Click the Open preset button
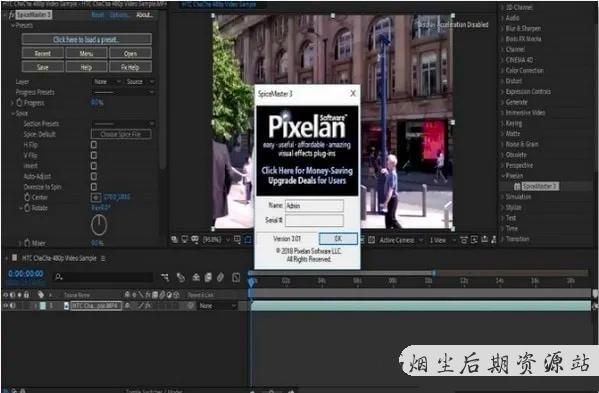This screenshot has width=599, height=393. pos(130,53)
